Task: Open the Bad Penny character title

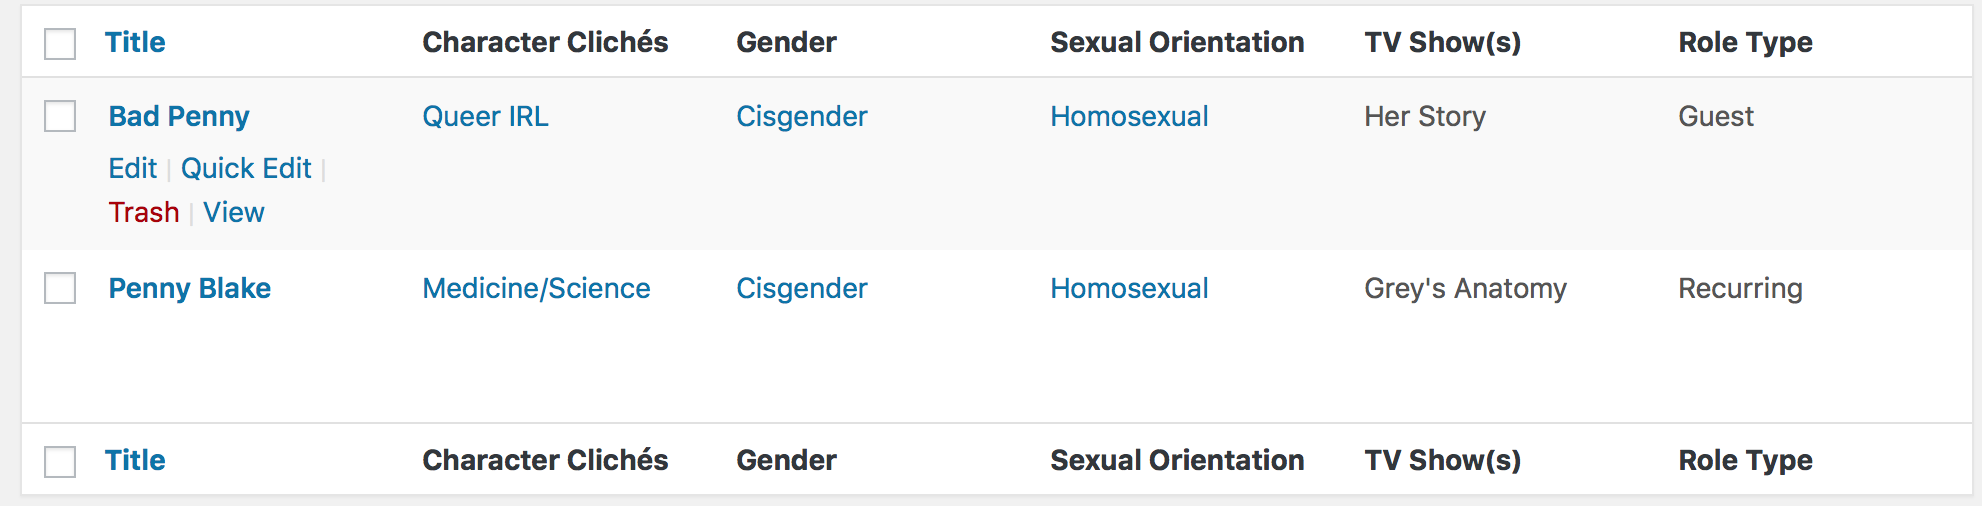Action: 179,117
